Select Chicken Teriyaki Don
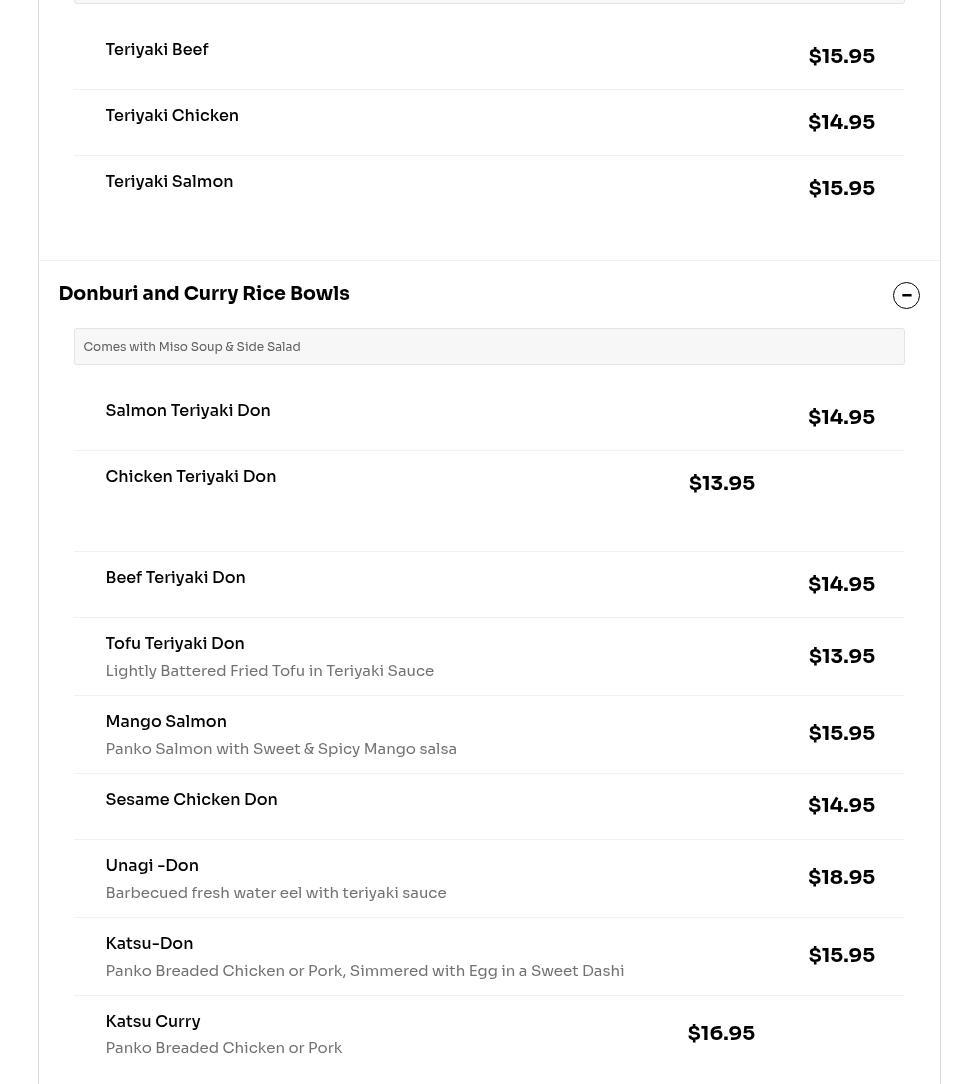The height and width of the screenshot is (1084, 970). coord(489,501)
